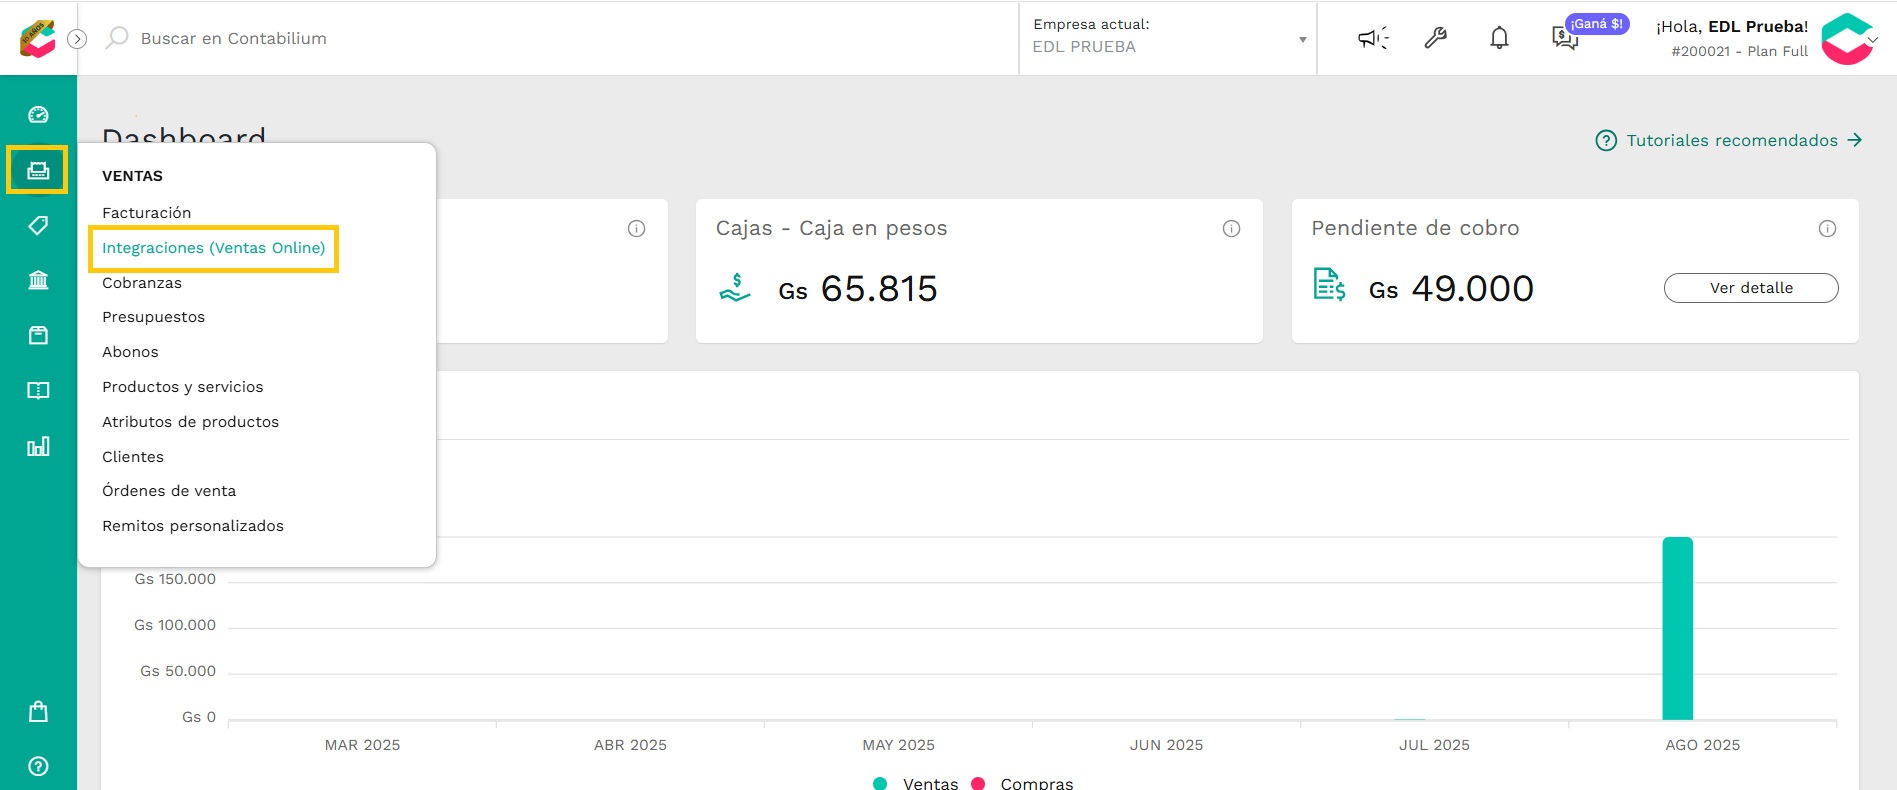Click the Contabilium logo icon
Screen dimensions: 1897x790
click(x=37, y=38)
